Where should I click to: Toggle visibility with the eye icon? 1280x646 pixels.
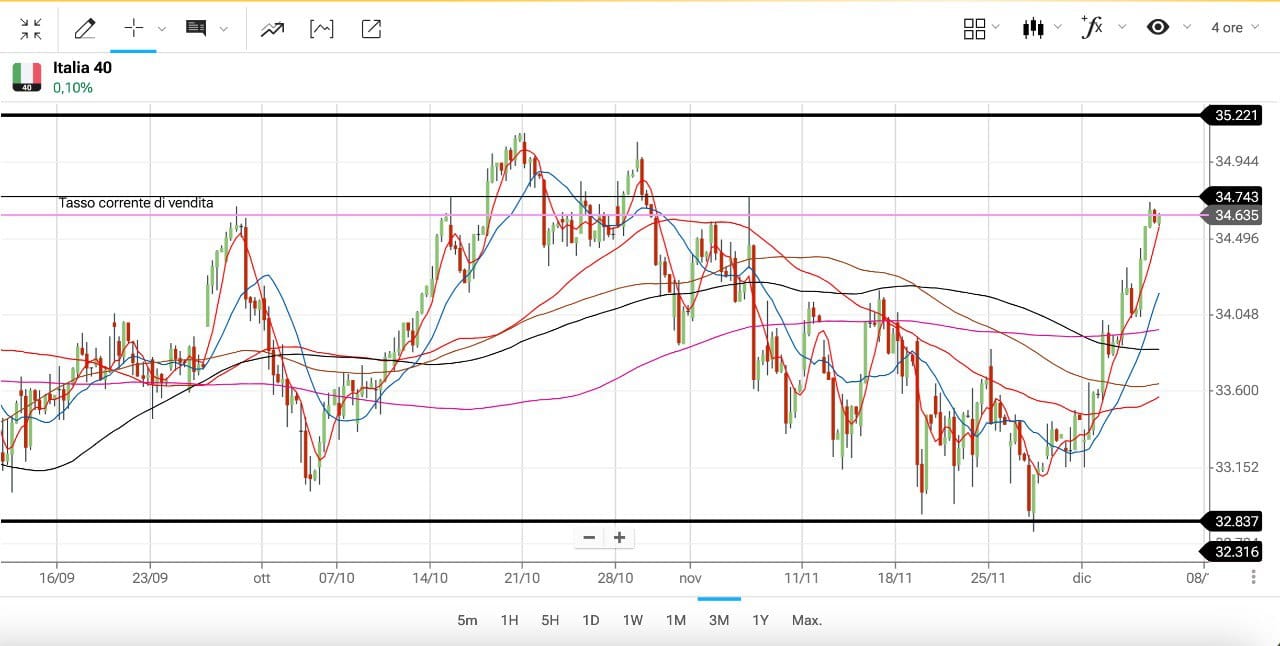click(x=1157, y=27)
